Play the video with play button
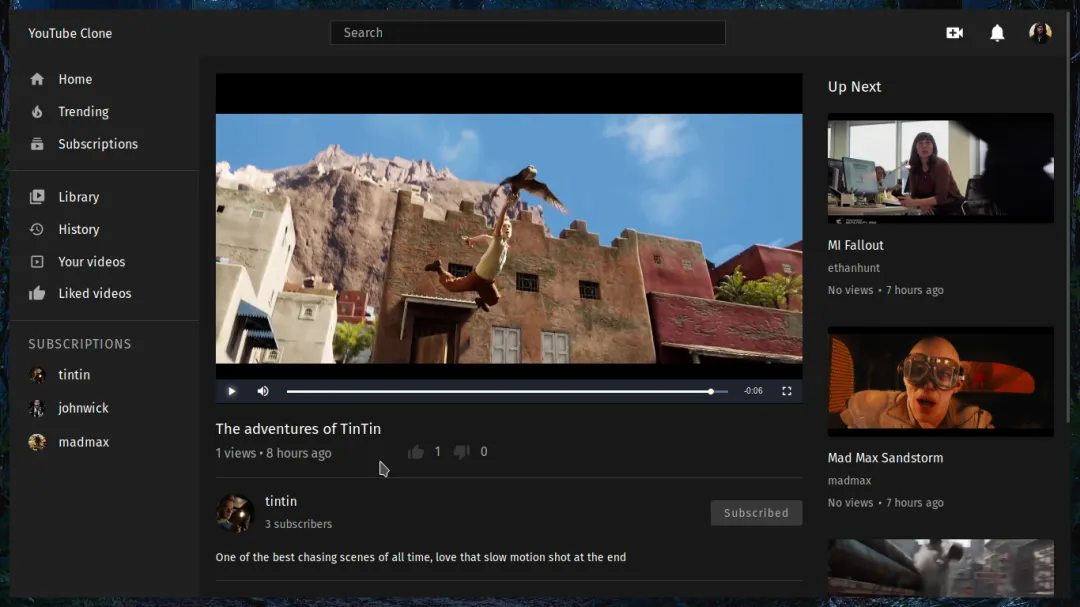 tap(231, 391)
